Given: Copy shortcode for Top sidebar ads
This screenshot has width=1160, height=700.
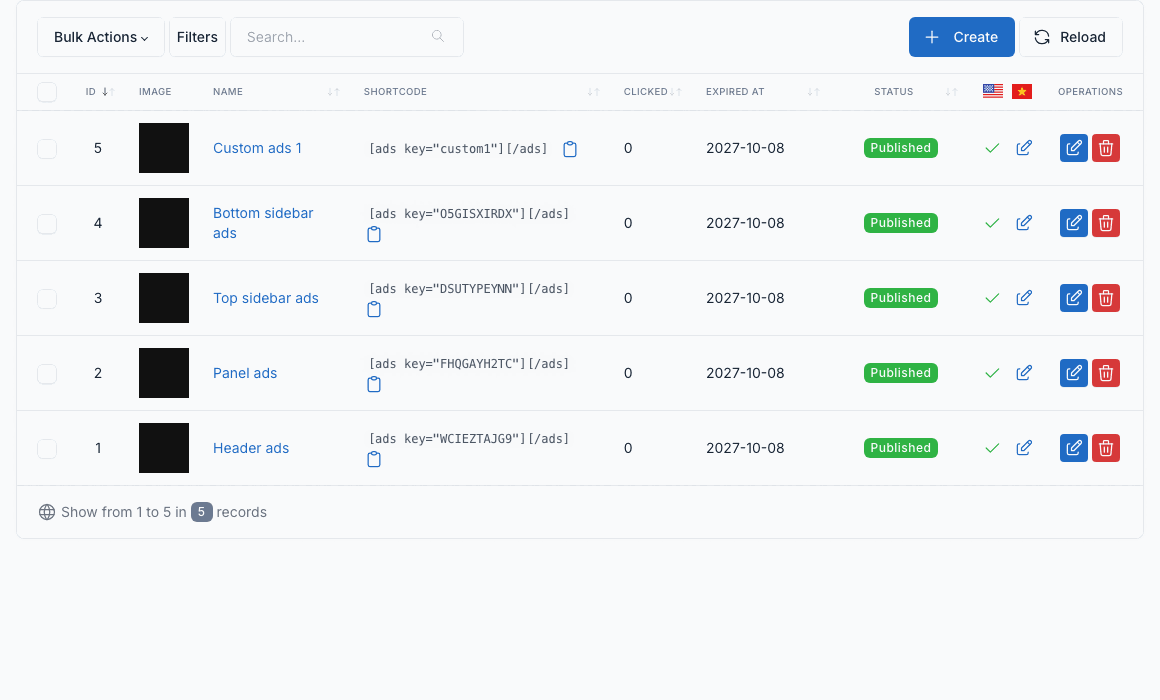Looking at the screenshot, I should [x=374, y=309].
